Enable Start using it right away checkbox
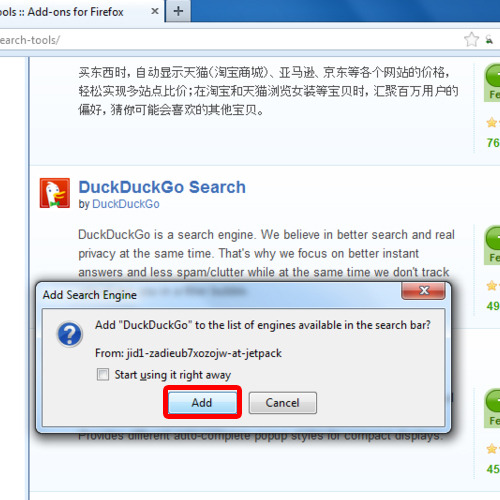Viewport: 500px width, 500px height. point(103,374)
